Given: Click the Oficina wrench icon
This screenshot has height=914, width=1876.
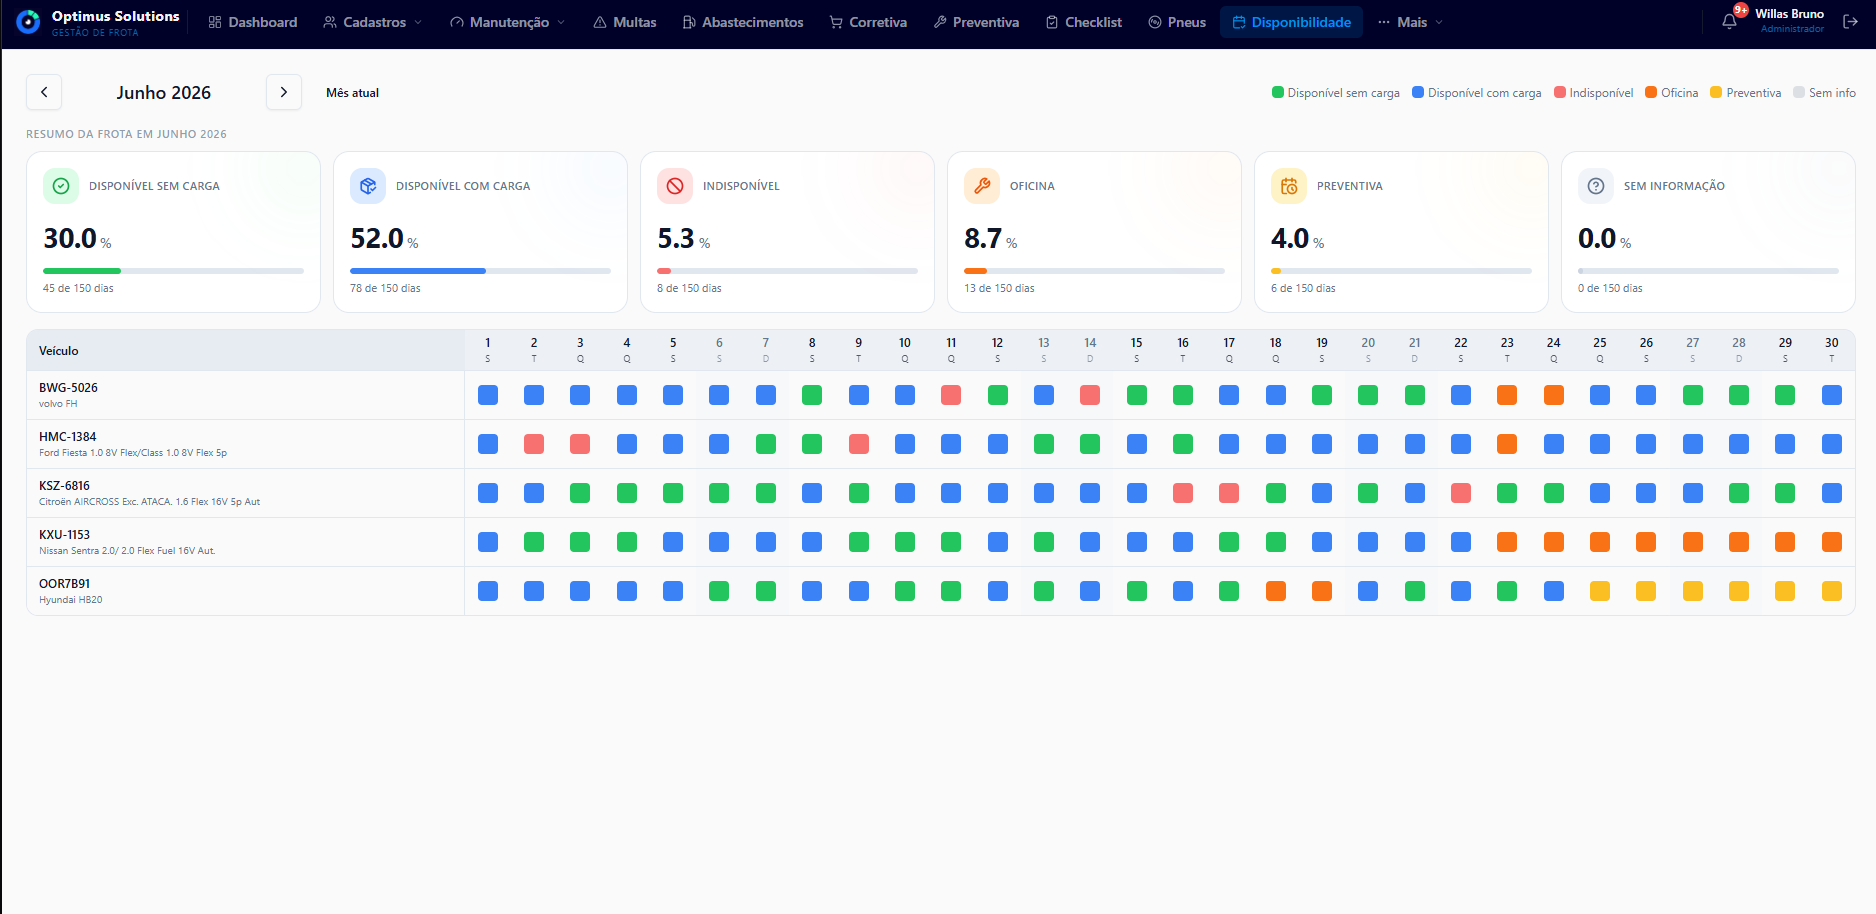Looking at the screenshot, I should [x=982, y=186].
